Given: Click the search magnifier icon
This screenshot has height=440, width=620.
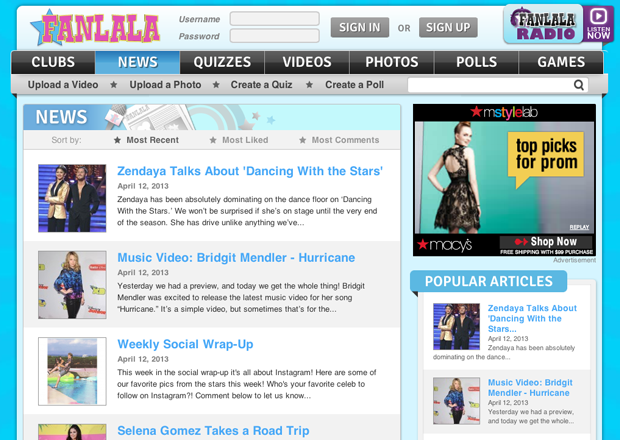Looking at the screenshot, I should [578, 85].
